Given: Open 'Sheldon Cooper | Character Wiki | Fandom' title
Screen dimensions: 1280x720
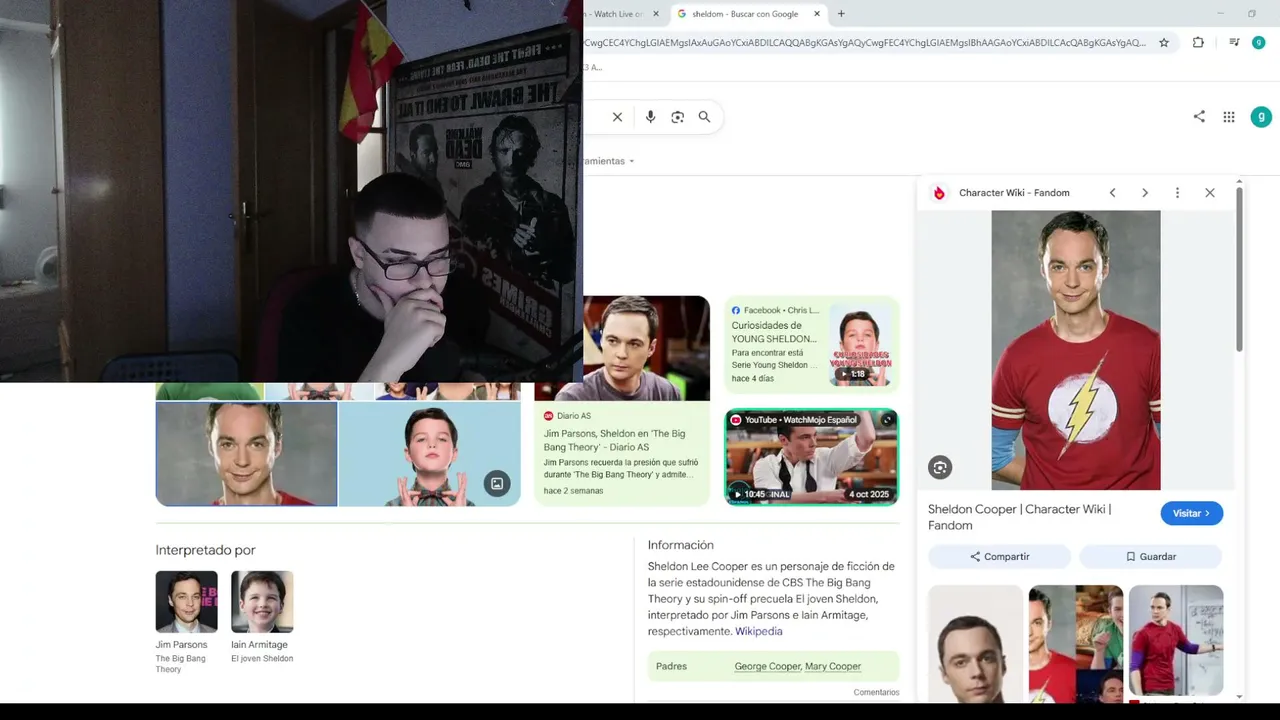Looking at the screenshot, I should tap(1019, 517).
